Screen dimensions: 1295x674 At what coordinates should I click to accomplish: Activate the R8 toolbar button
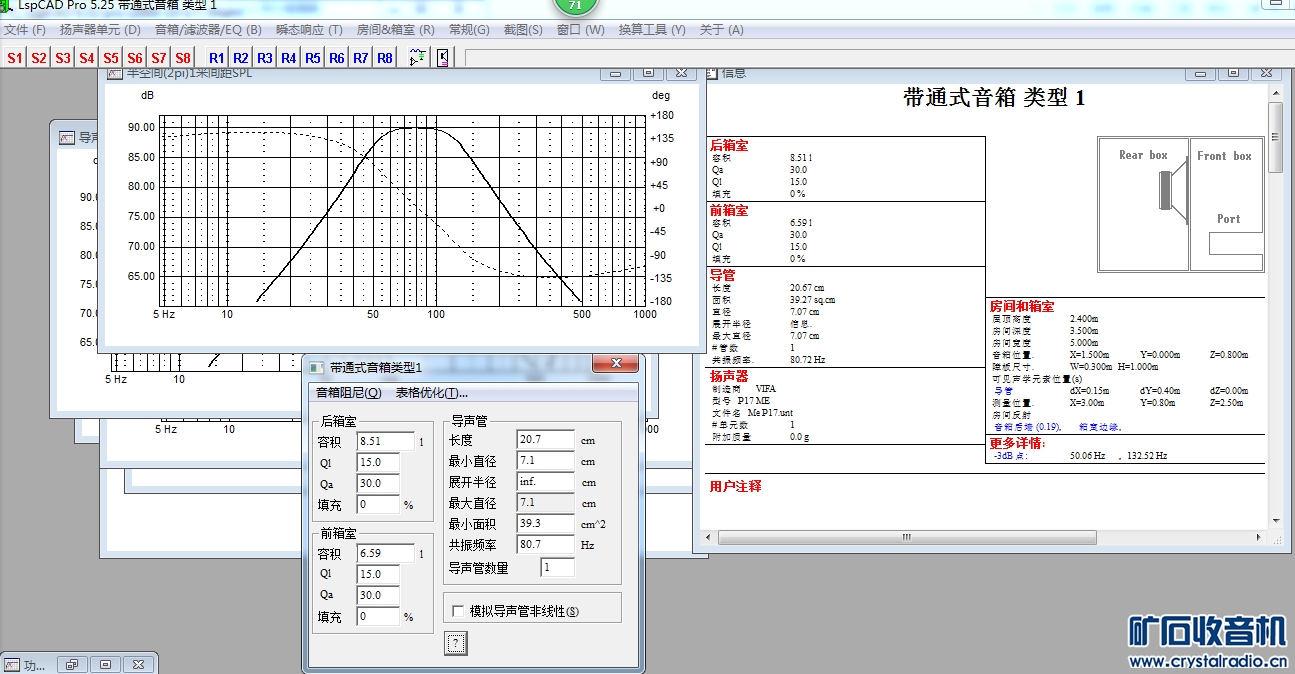pyautogui.click(x=385, y=58)
